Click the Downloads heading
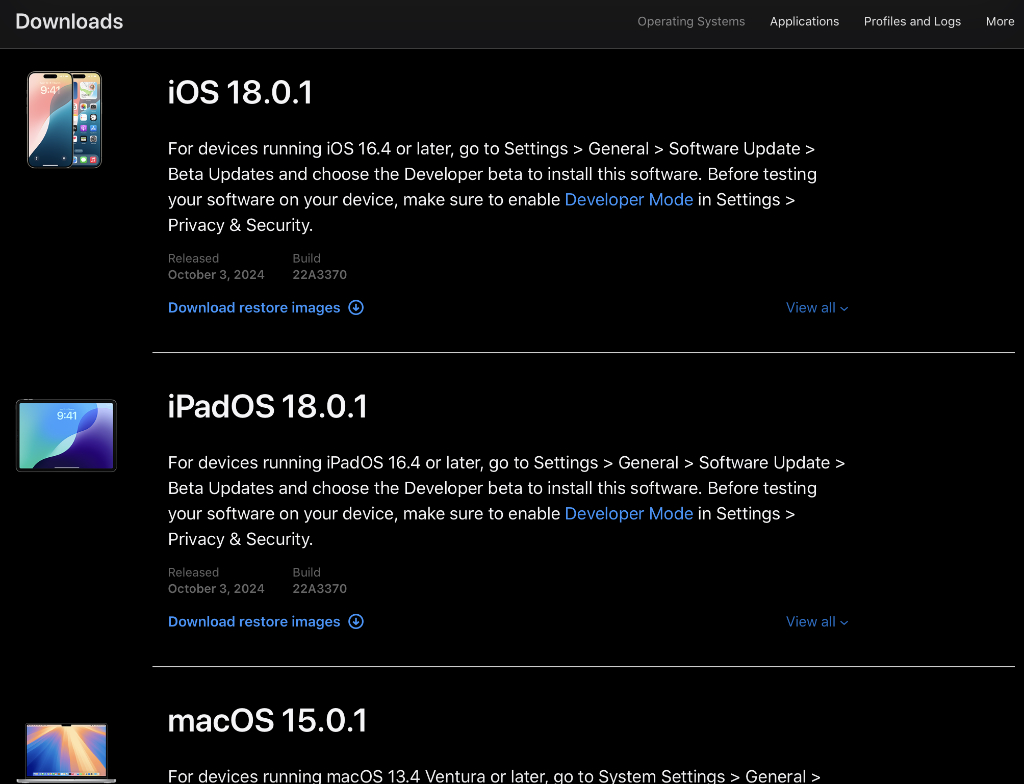Screen dimensions: 1024x784 pos(68,21)
